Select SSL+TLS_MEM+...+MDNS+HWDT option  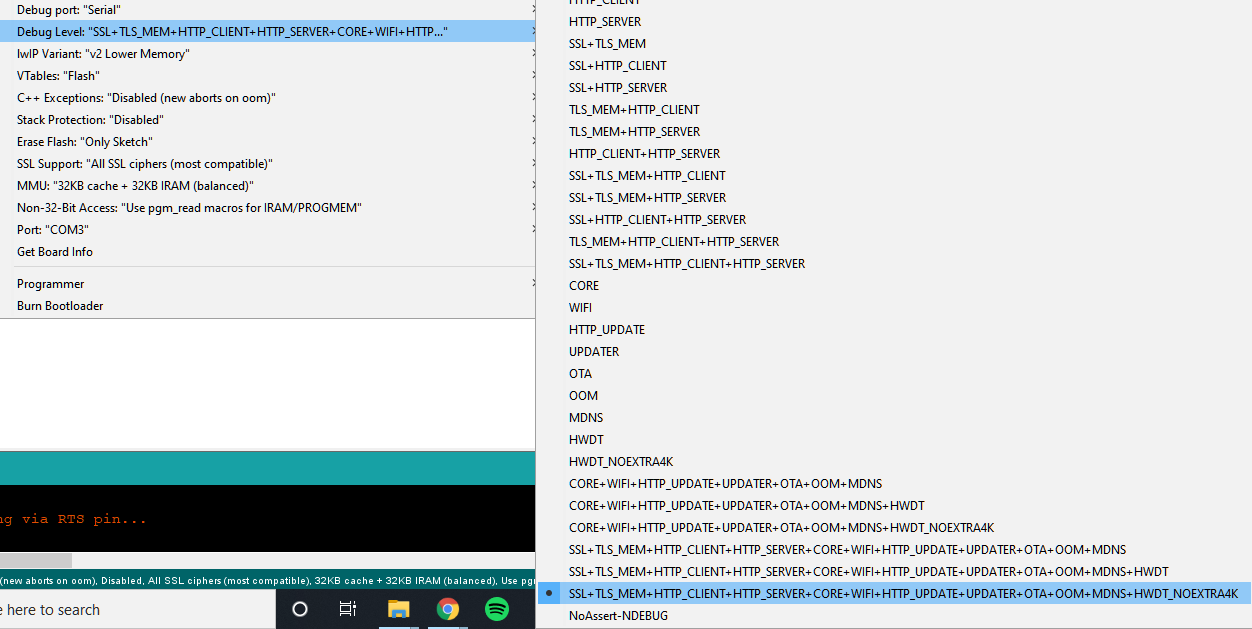[x=894, y=572]
